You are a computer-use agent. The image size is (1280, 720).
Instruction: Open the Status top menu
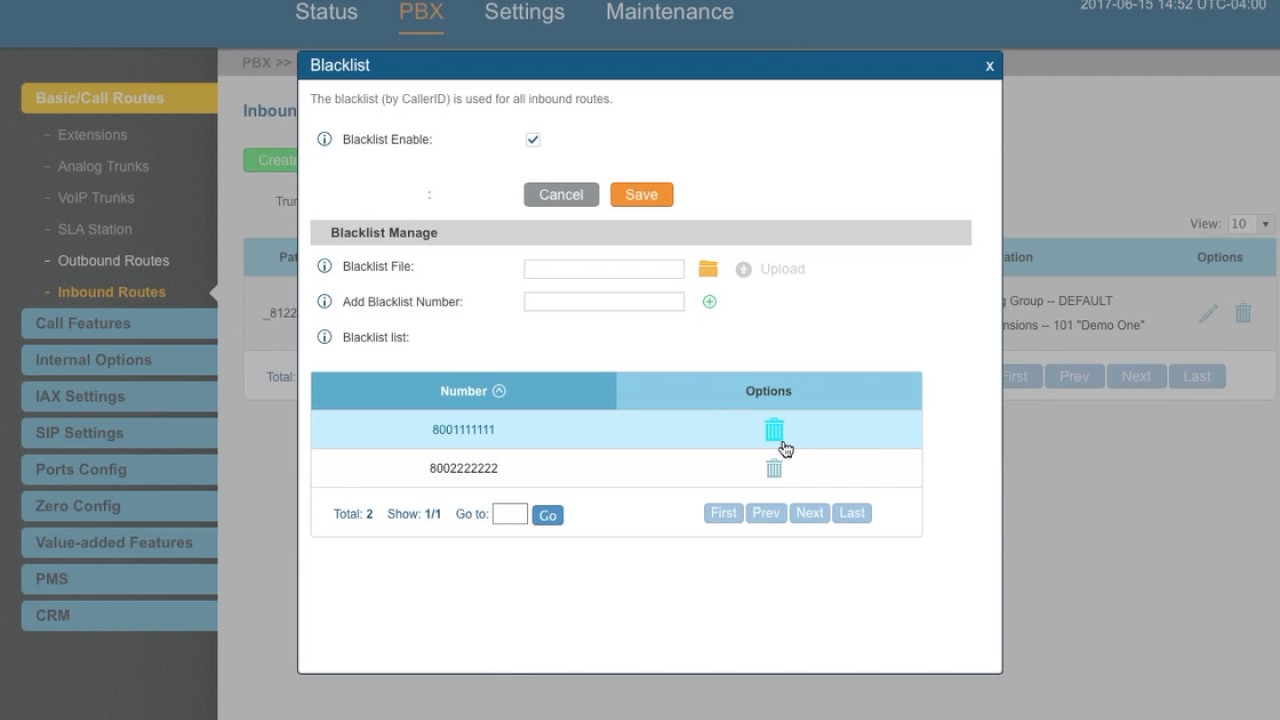point(326,12)
